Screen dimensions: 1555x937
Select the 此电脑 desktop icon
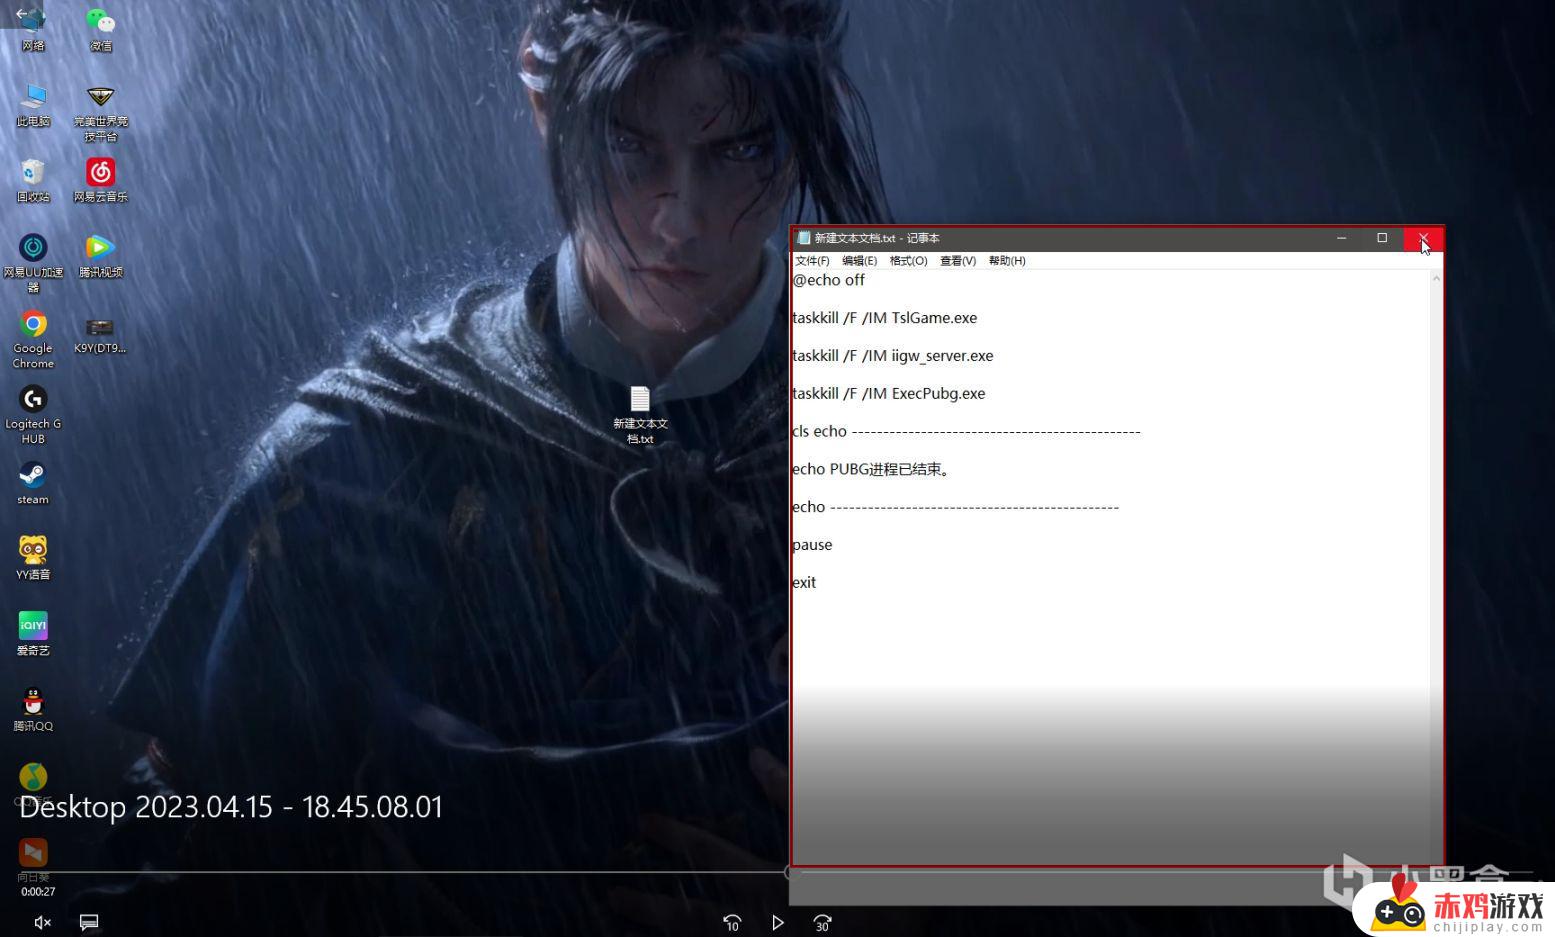tap(33, 104)
